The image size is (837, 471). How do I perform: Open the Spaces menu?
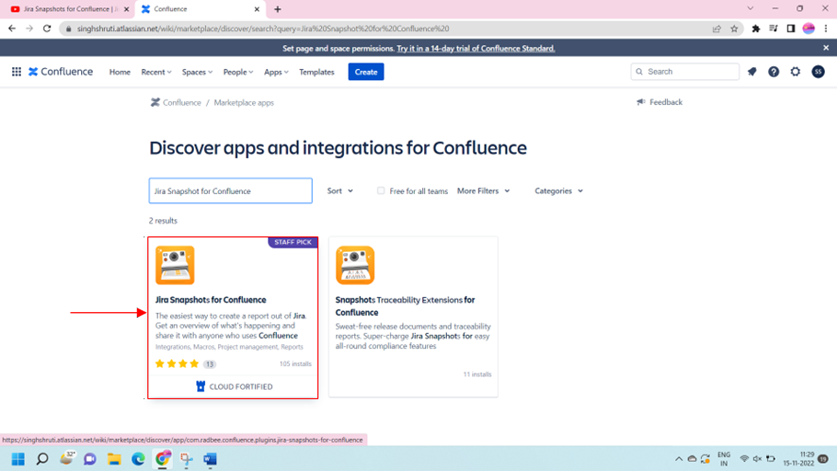pos(196,72)
